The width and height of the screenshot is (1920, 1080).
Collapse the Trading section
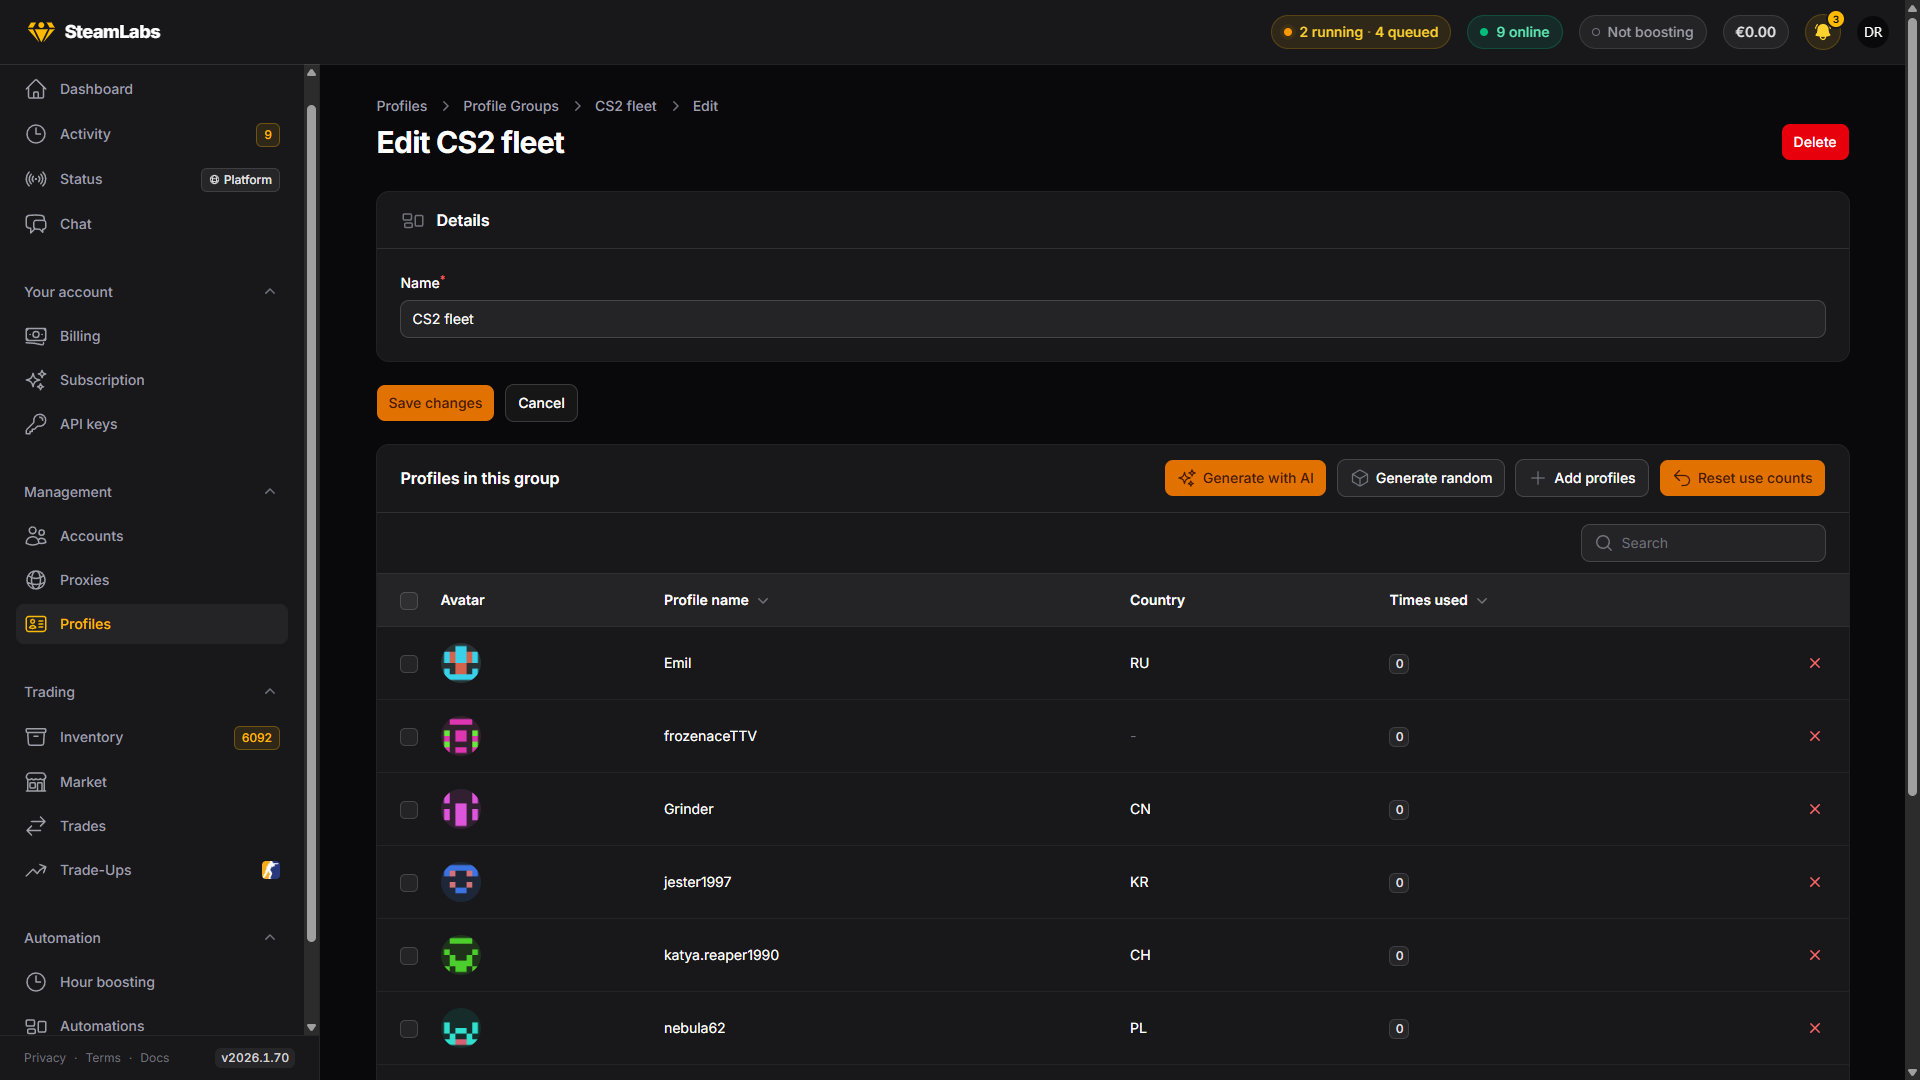270,692
